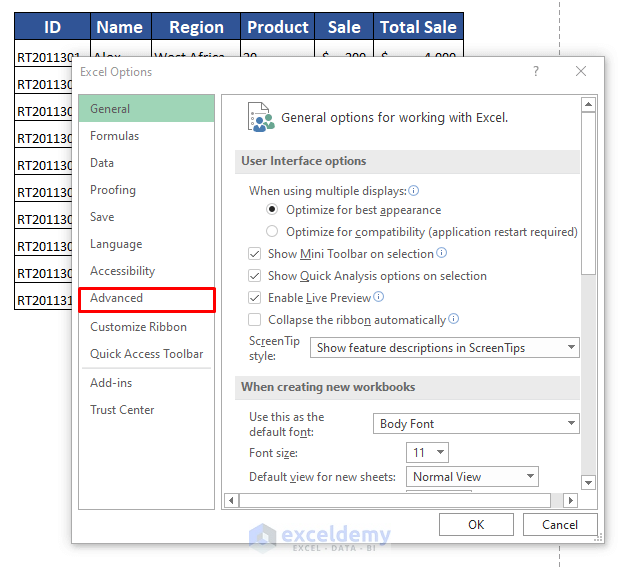Open the default font Body Font dropdown
Image resolution: width=640 pixels, height=570 pixels.
coord(476,423)
